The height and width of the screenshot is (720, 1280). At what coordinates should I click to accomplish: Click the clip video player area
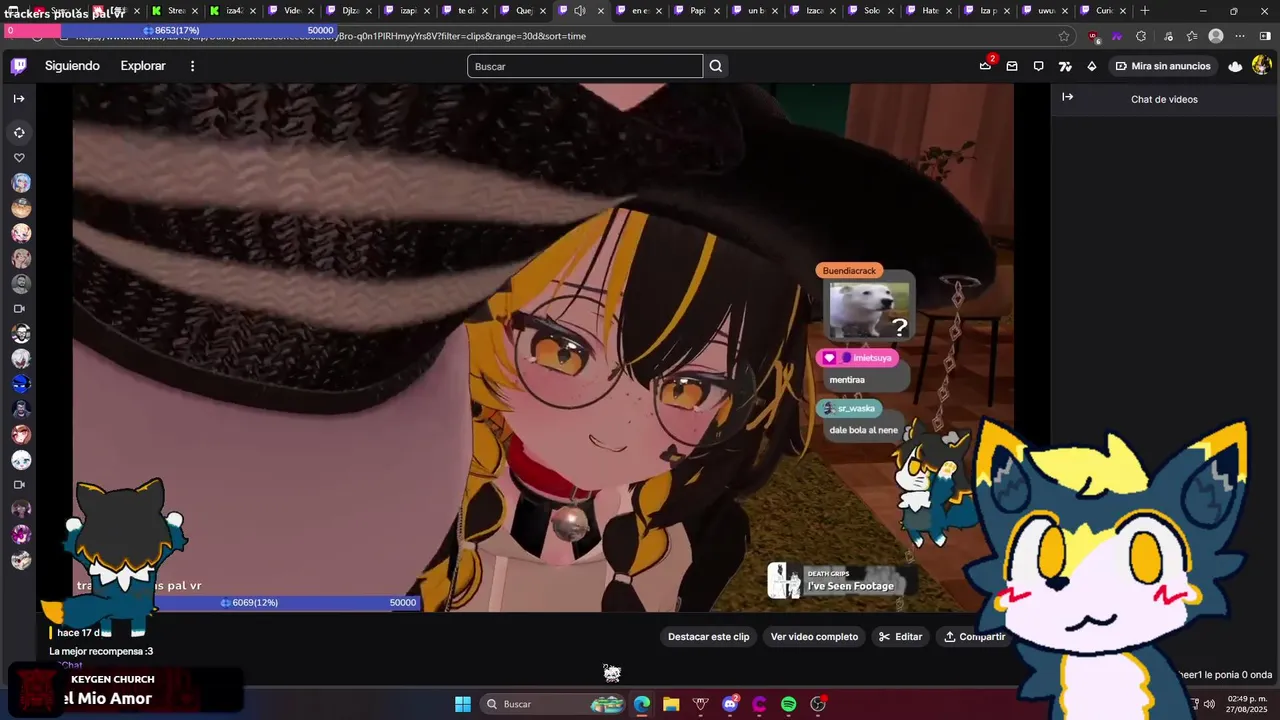point(543,347)
